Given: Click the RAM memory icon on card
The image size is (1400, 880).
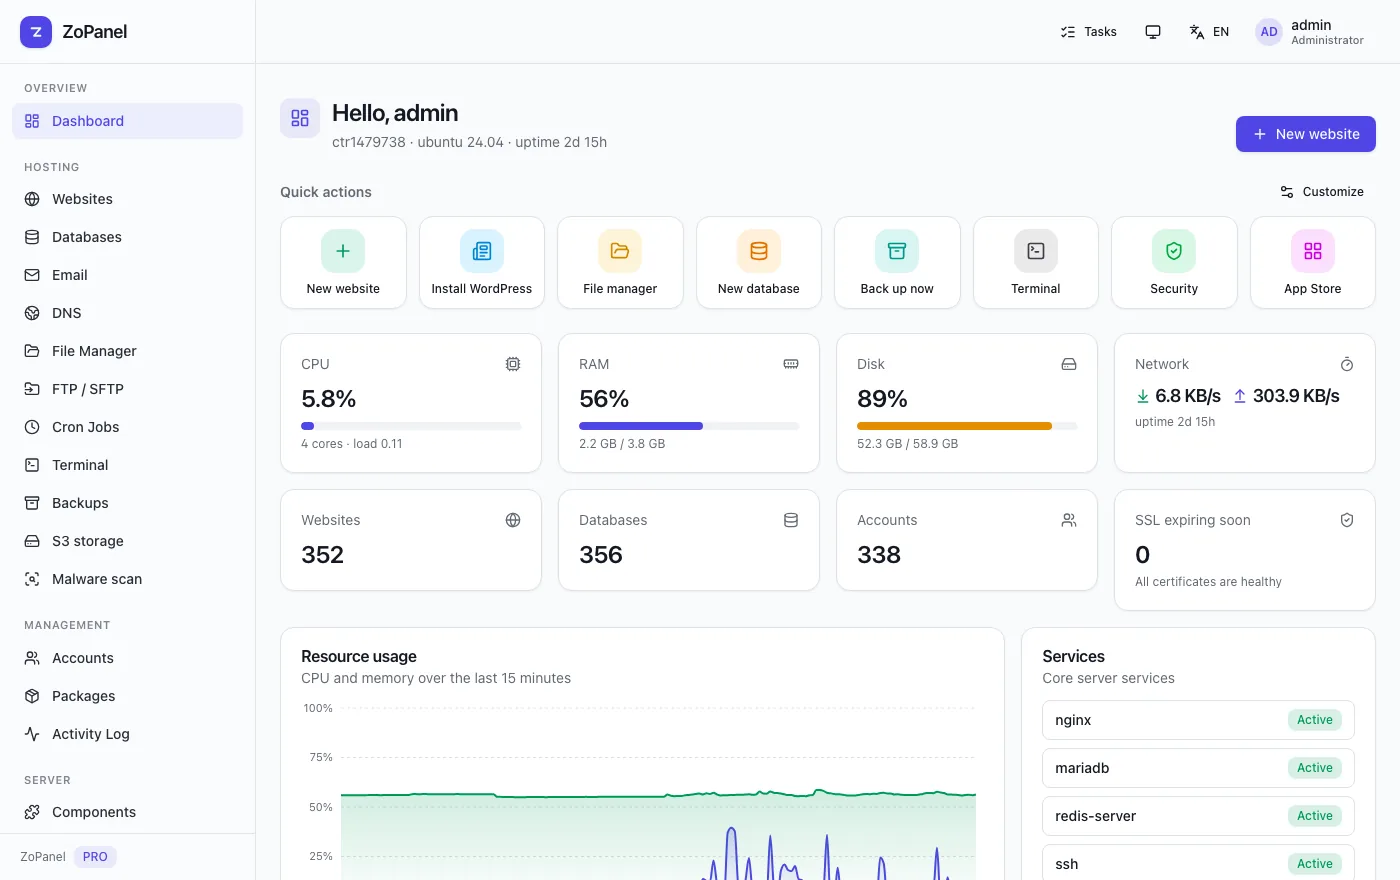Looking at the screenshot, I should point(791,364).
